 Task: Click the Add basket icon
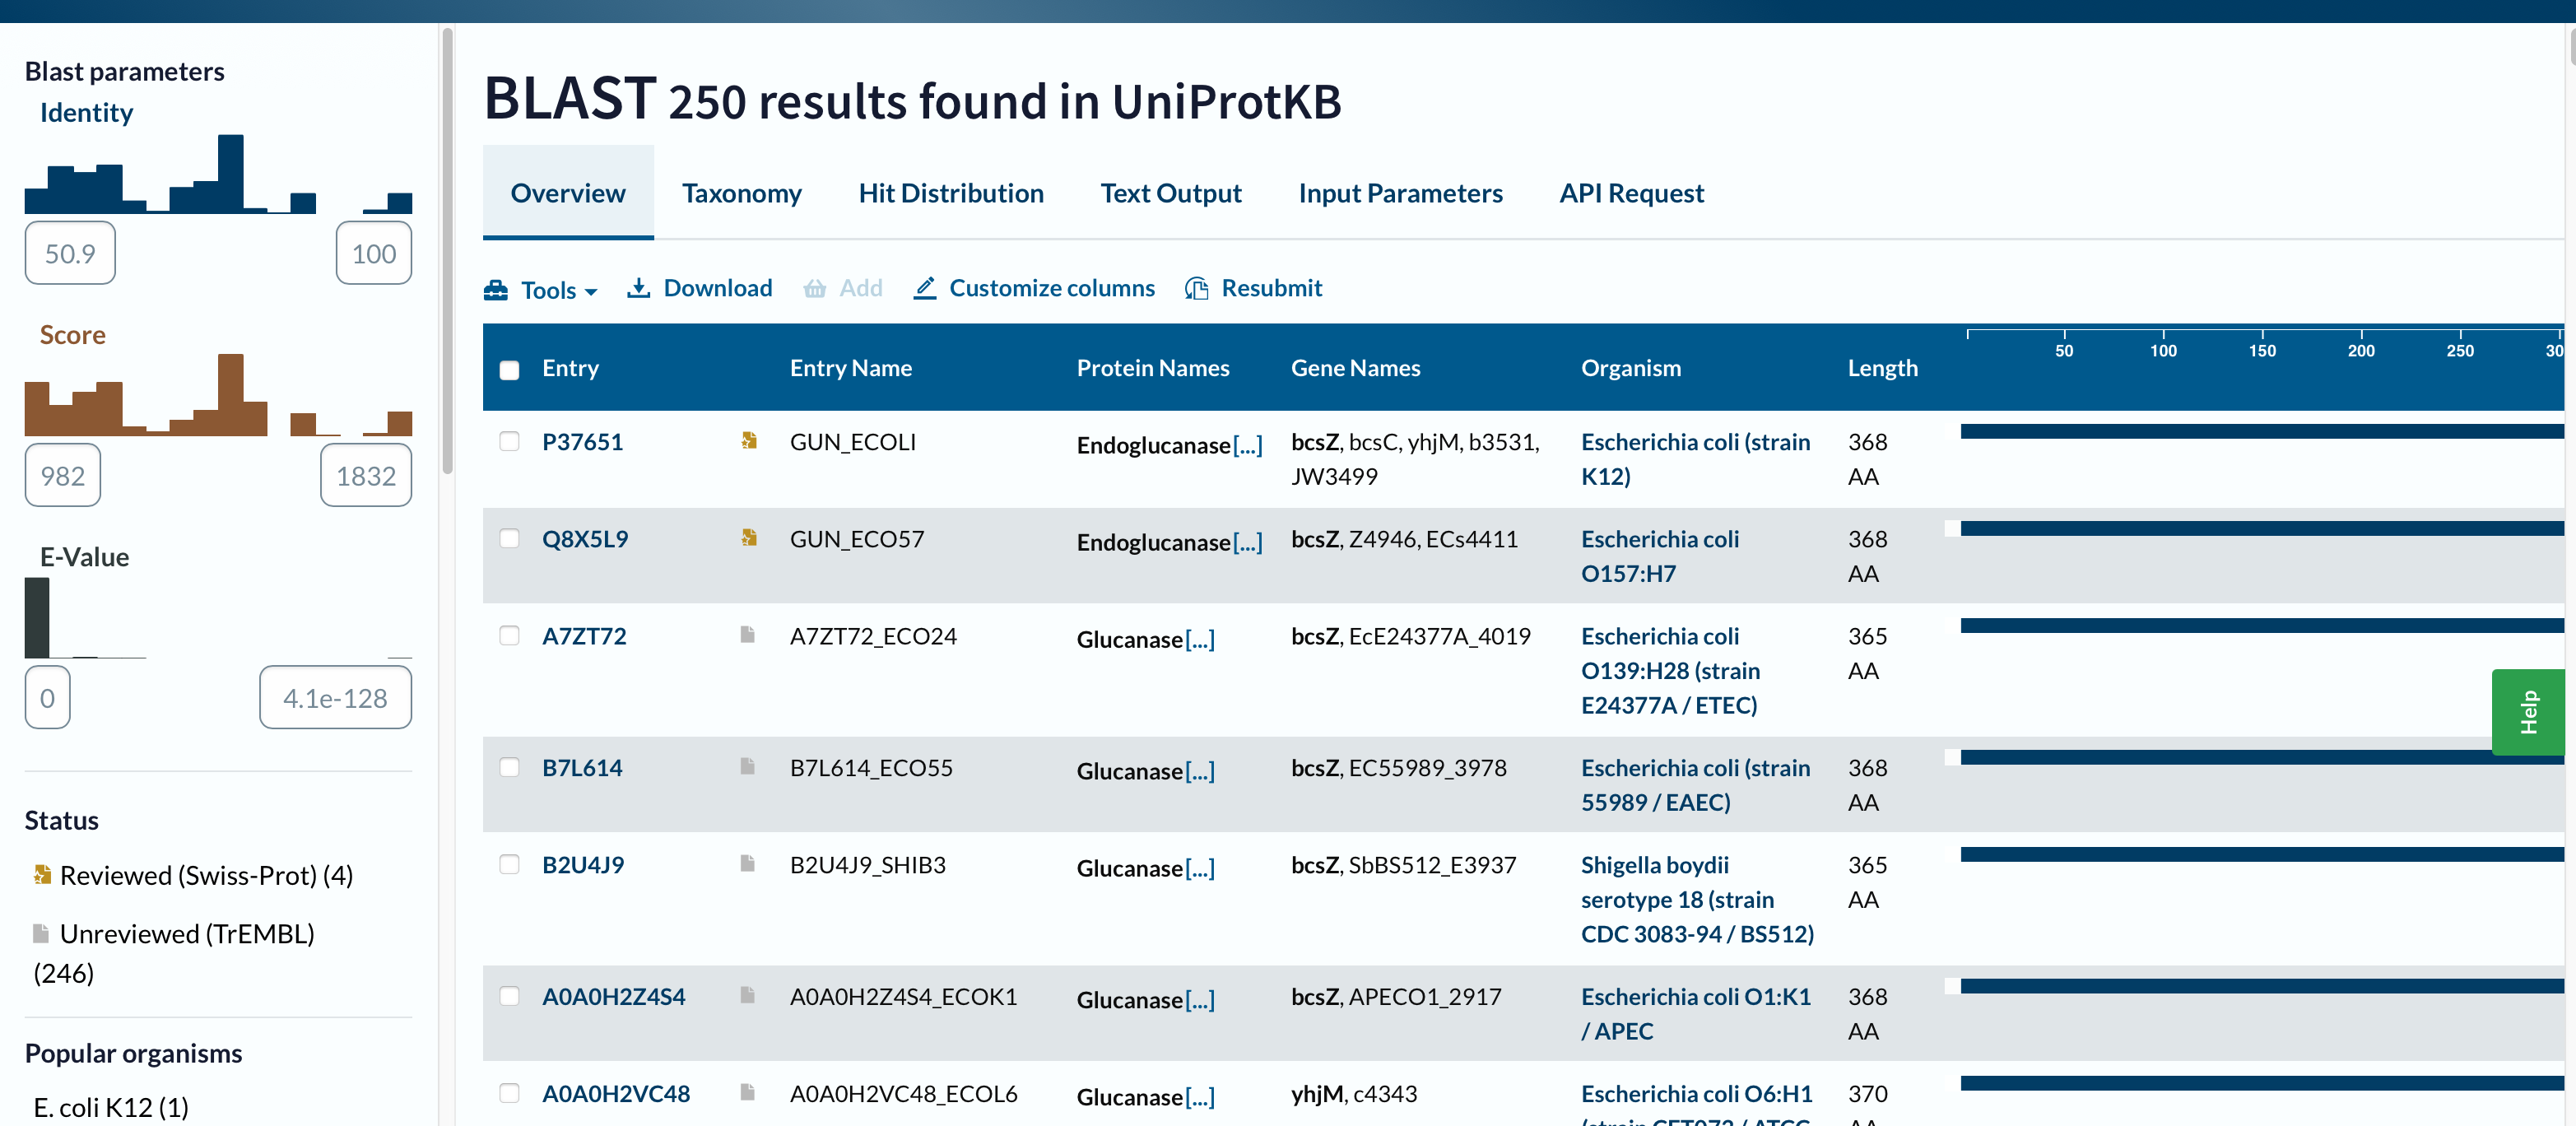point(815,289)
